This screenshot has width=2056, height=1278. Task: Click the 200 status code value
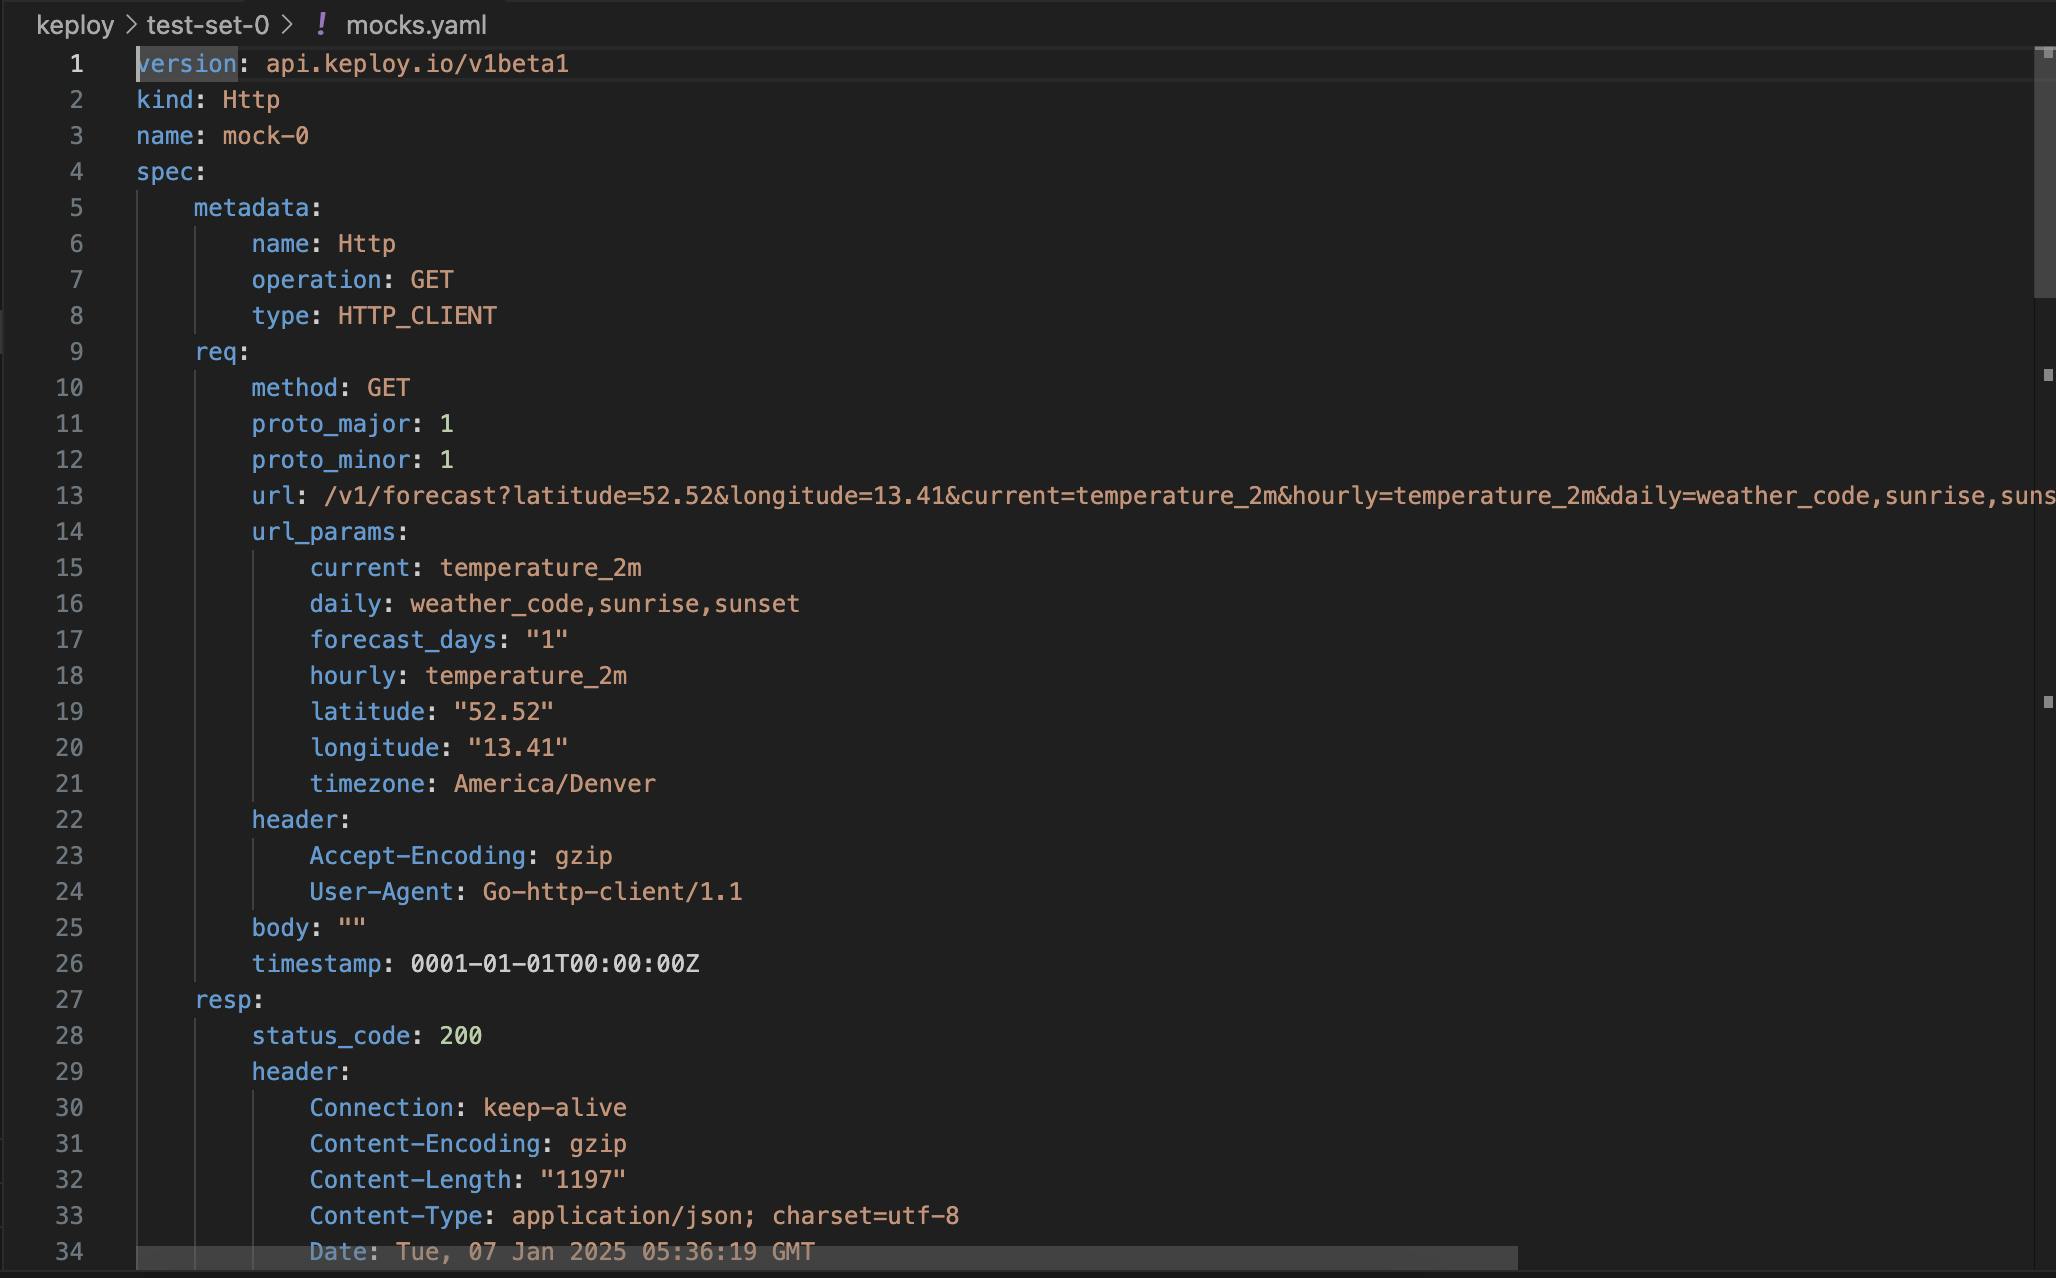click(x=461, y=1036)
